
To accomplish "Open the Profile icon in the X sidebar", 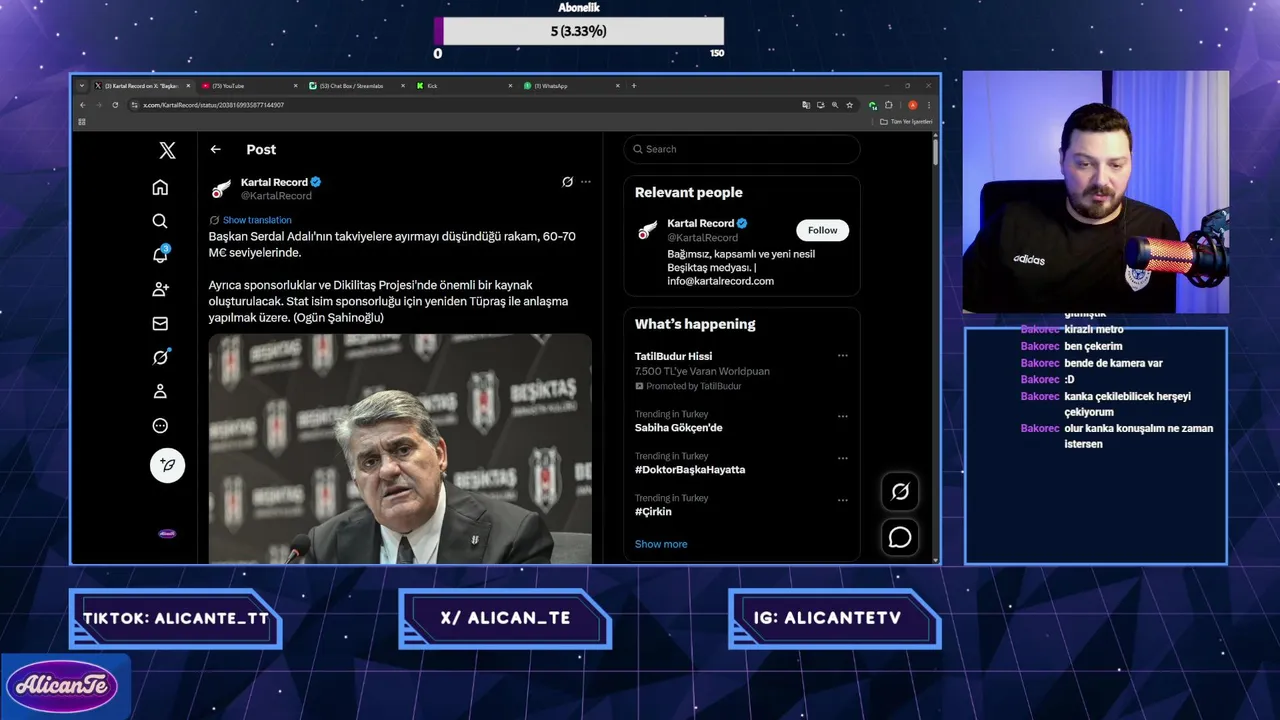I will pos(160,391).
